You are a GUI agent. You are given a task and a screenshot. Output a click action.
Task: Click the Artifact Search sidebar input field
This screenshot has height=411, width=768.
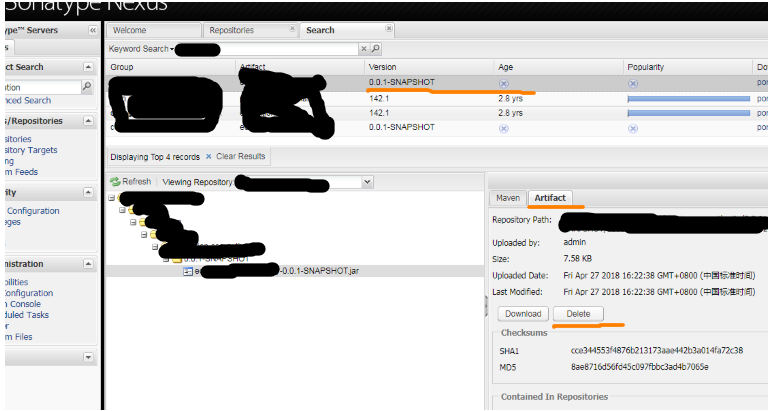coord(43,87)
